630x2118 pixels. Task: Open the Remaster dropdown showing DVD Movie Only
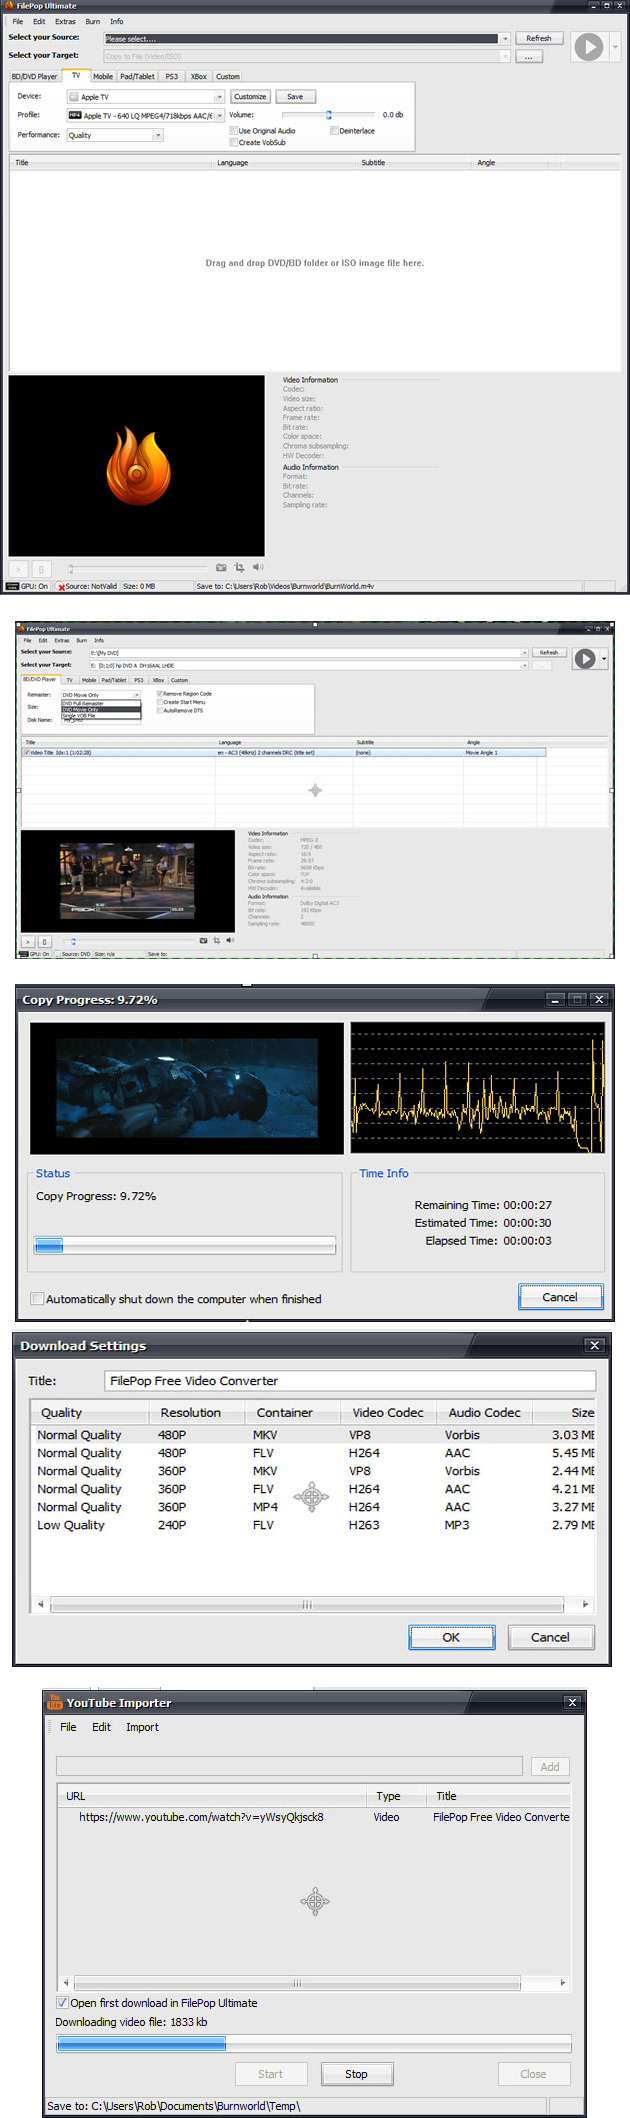click(137, 694)
